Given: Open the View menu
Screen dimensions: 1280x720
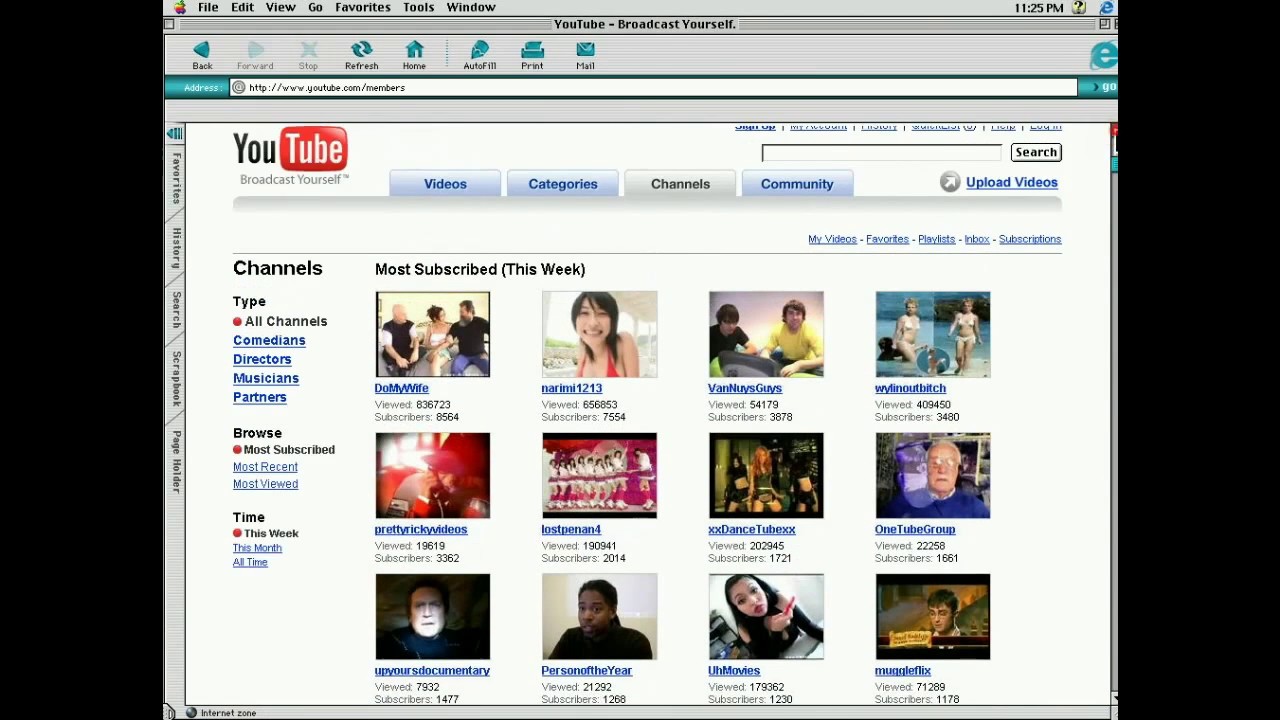Looking at the screenshot, I should coord(280,7).
